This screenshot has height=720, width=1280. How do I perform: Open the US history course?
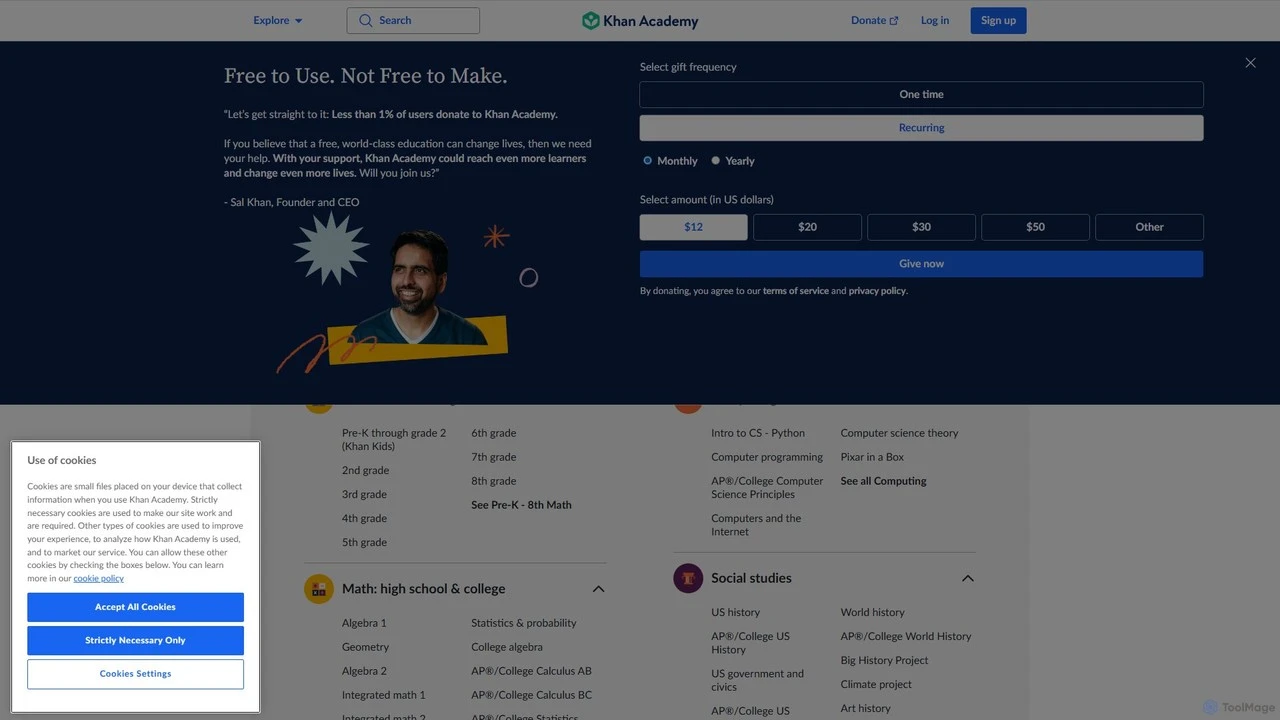(x=735, y=612)
